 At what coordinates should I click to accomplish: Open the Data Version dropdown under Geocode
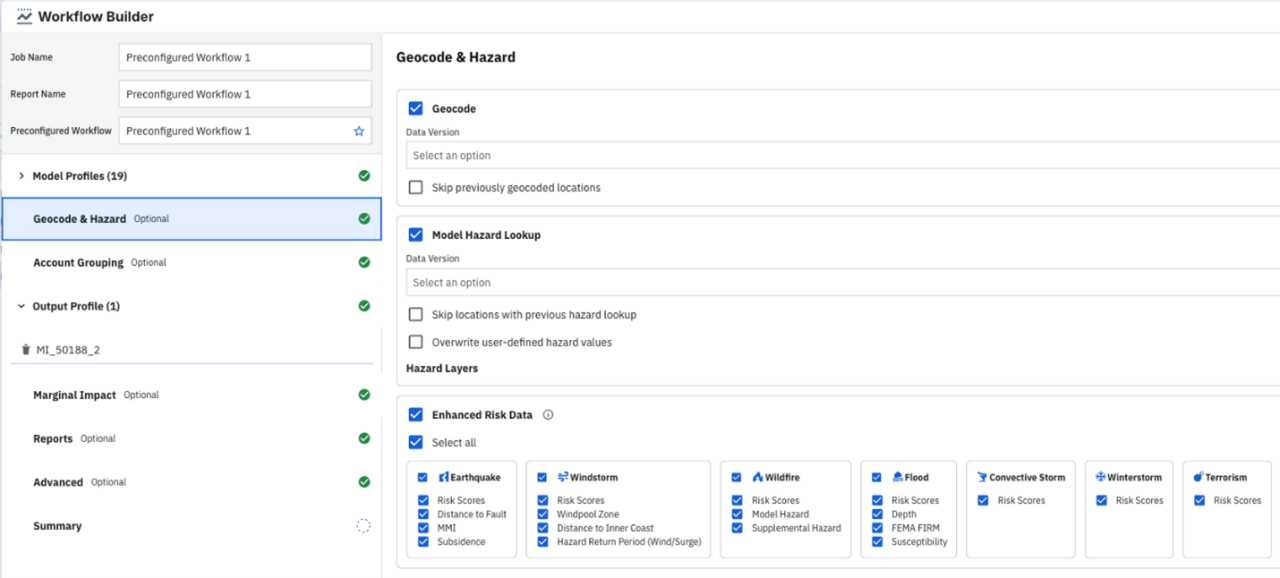(700, 155)
